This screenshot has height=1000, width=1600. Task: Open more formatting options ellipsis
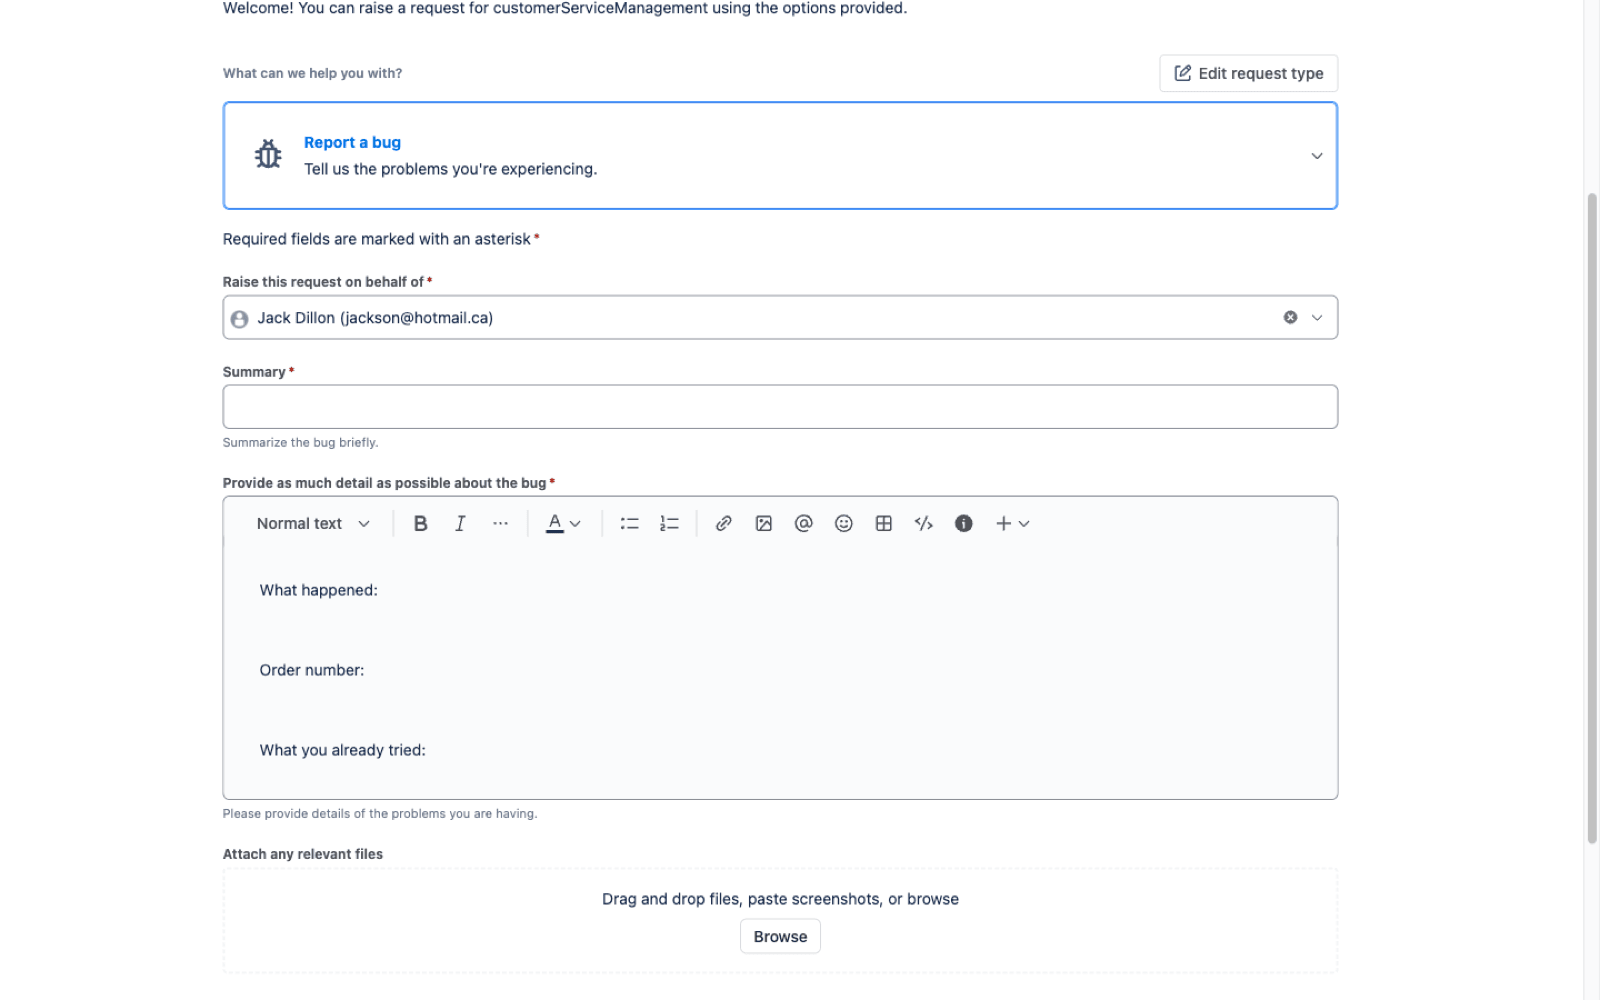[x=500, y=523]
